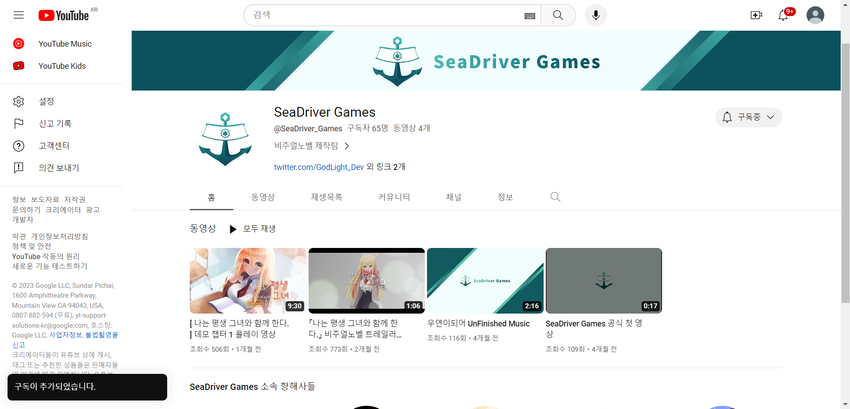Start voice search with microphone icon

596,15
